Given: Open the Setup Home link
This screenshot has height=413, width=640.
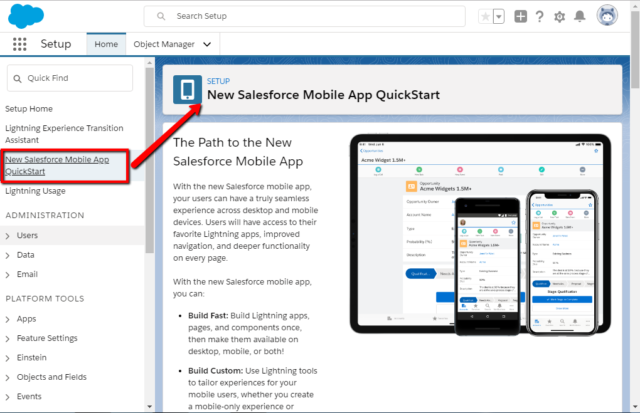Looking at the screenshot, I should tap(29, 108).
